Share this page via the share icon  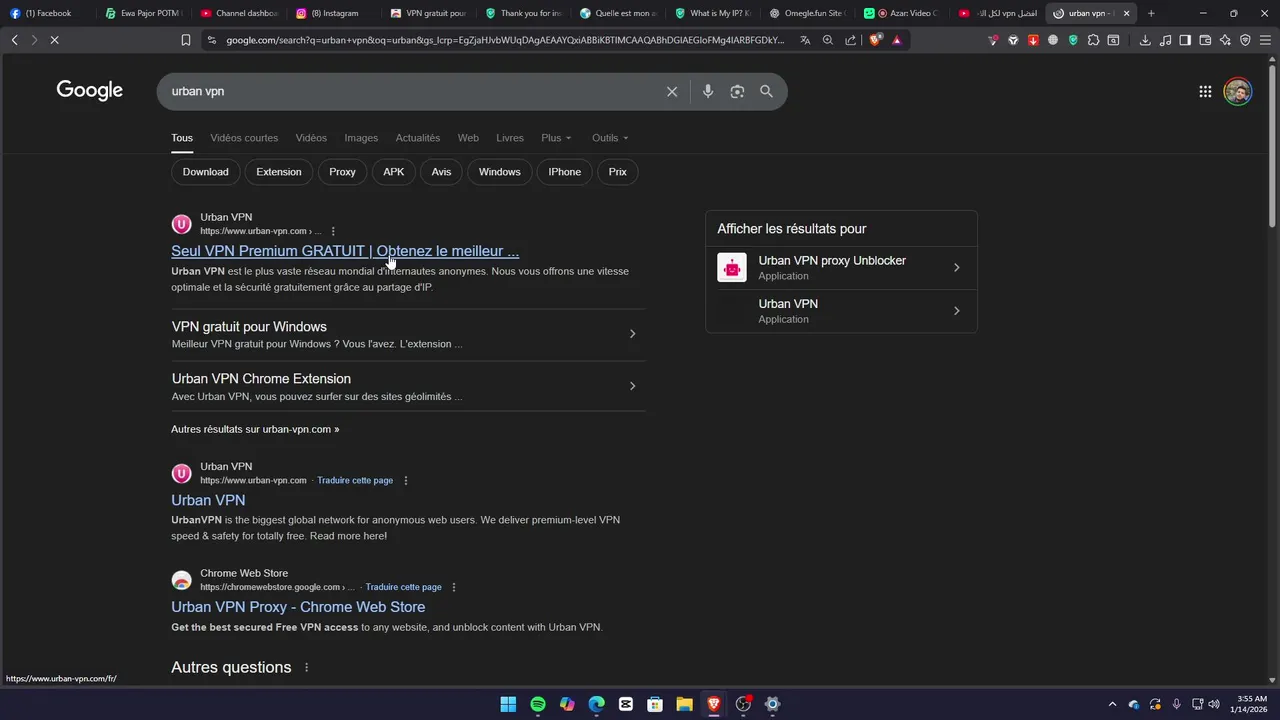851,40
